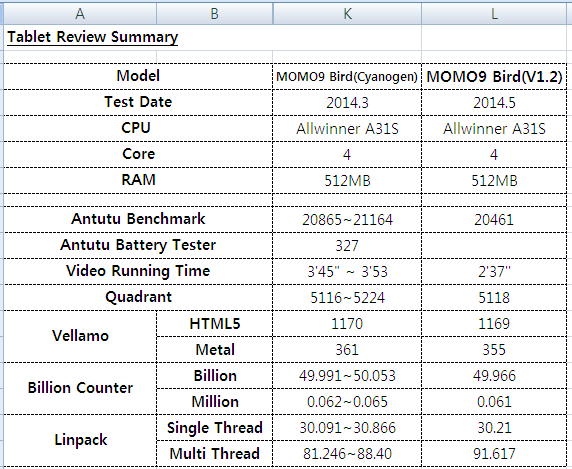572x469 pixels.
Task: Select the 'MOMO9 Bird(Cyanogen)' cell
Action: coord(347,77)
